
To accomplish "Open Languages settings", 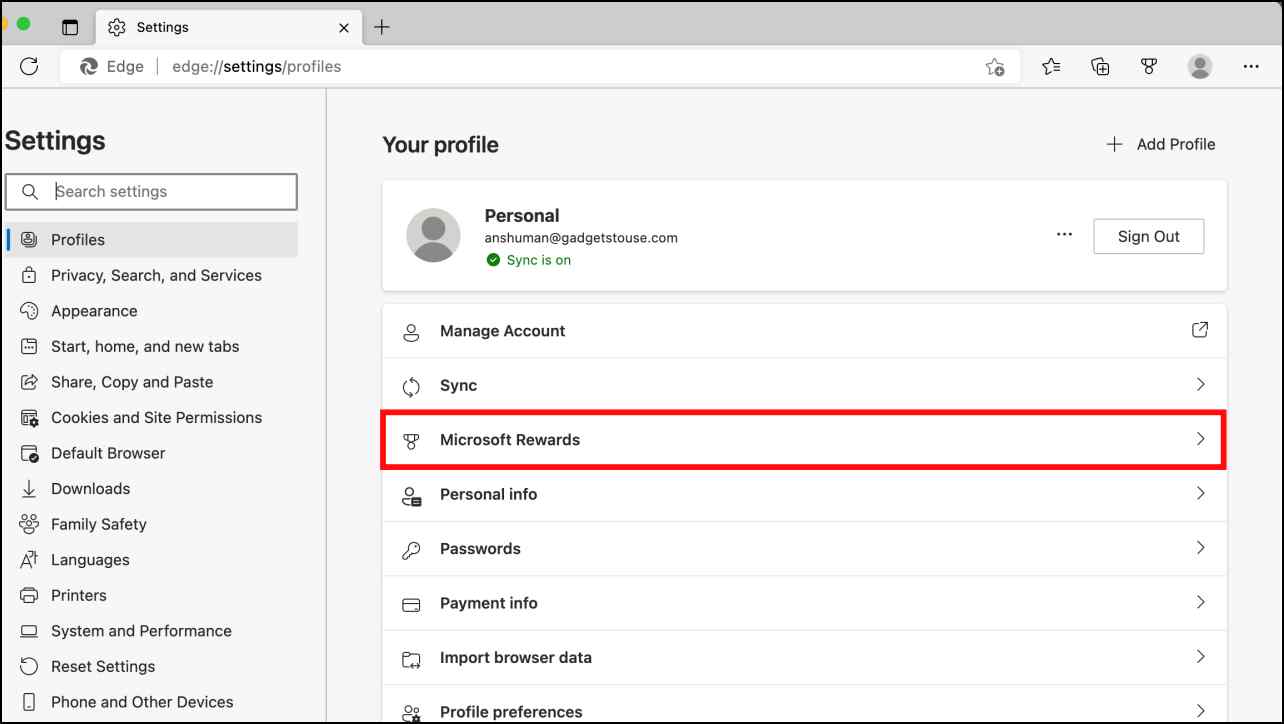I will tap(151, 560).
